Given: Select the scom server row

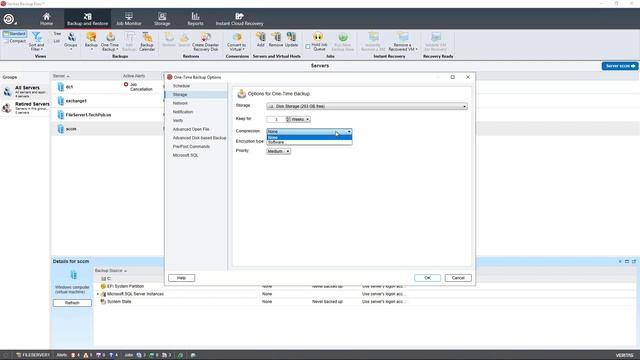Looking at the screenshot, I should click(x=108, y=129).
